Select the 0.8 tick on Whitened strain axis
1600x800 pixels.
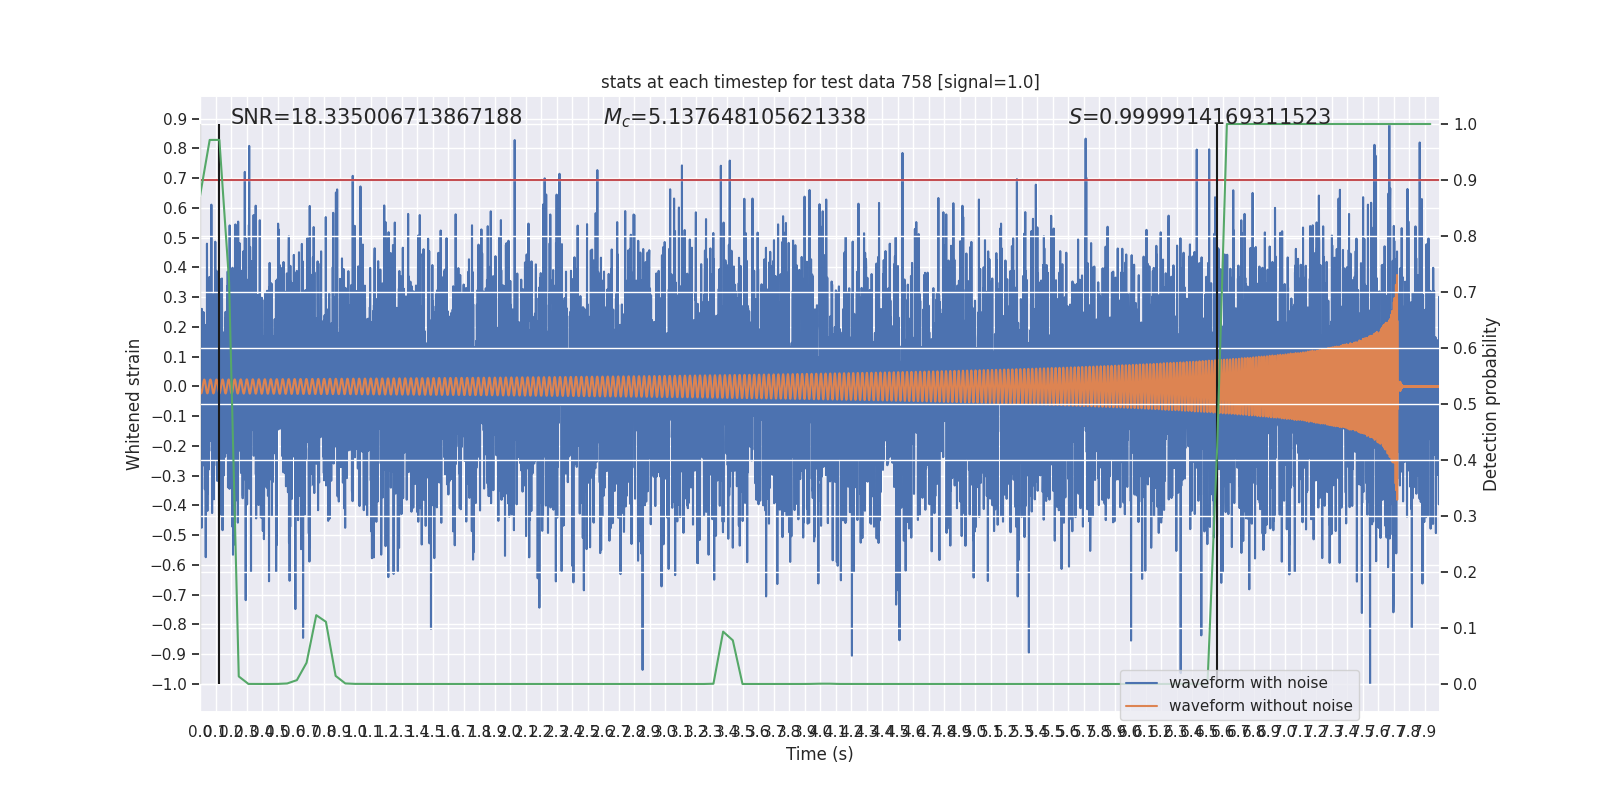175,148
